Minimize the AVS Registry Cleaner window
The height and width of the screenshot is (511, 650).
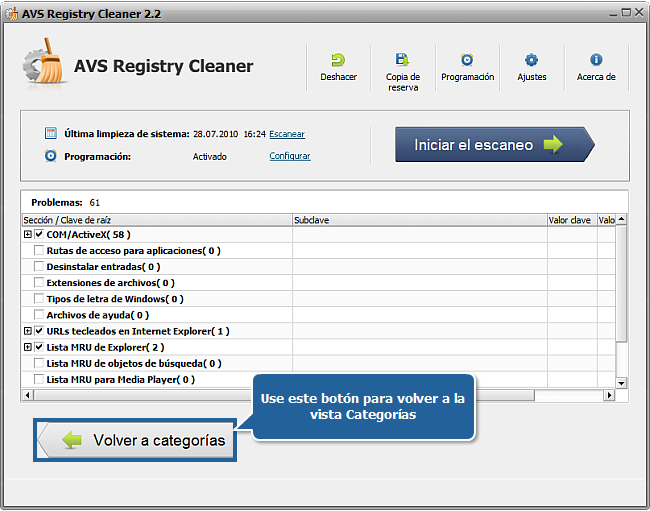614,14
